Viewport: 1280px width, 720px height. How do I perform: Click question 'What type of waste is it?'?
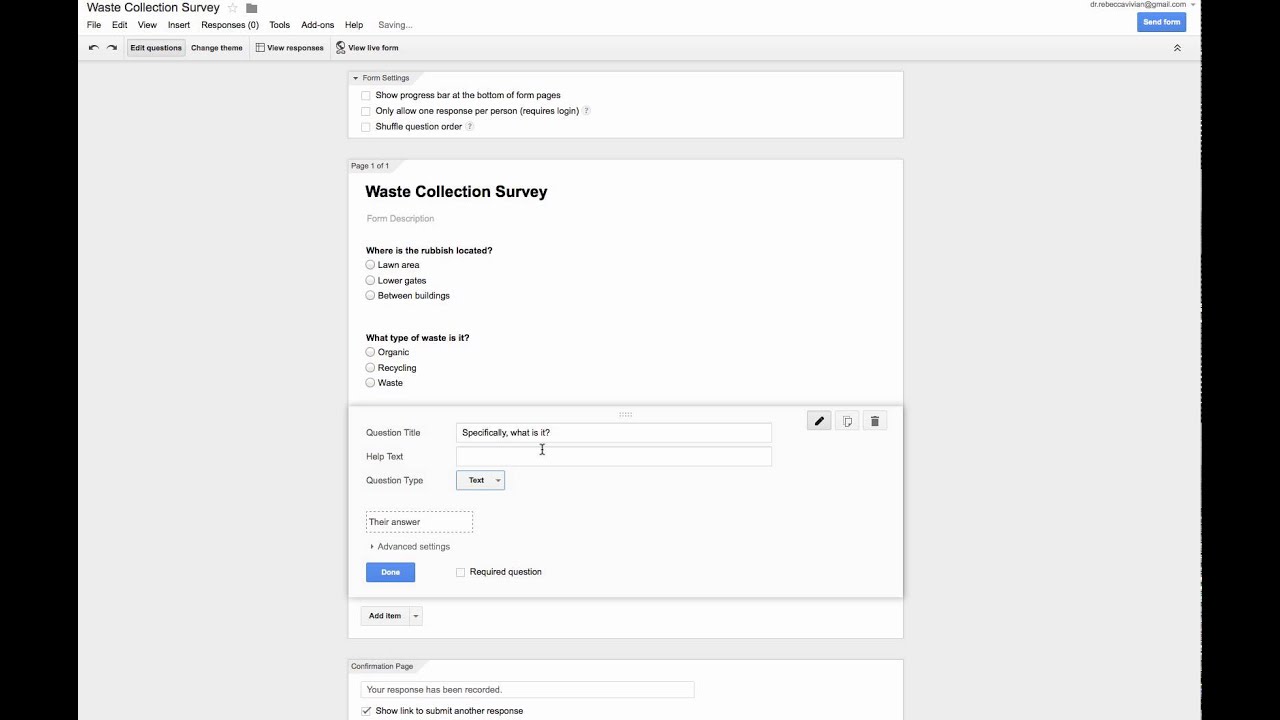[x=417, y=338]
